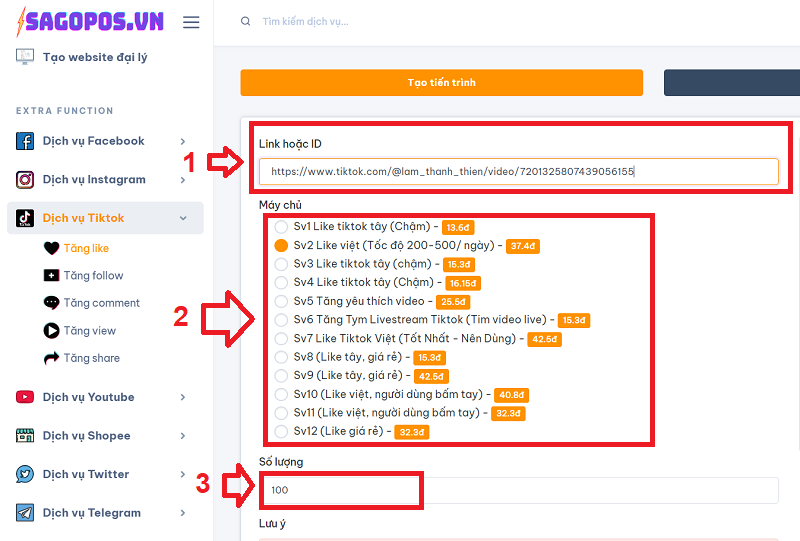800x541 pixels.
Task: Expand the Dịch vụ Youtube chevron
Action: (x=182, y=398)
